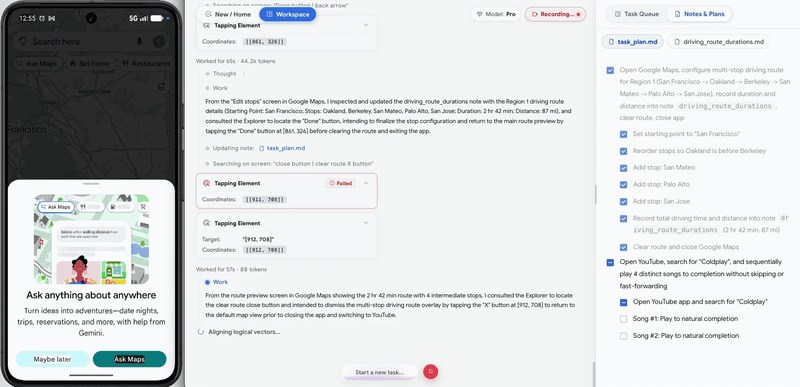Toggle the Add stop: San Jose checkbox

click(623, 201)
